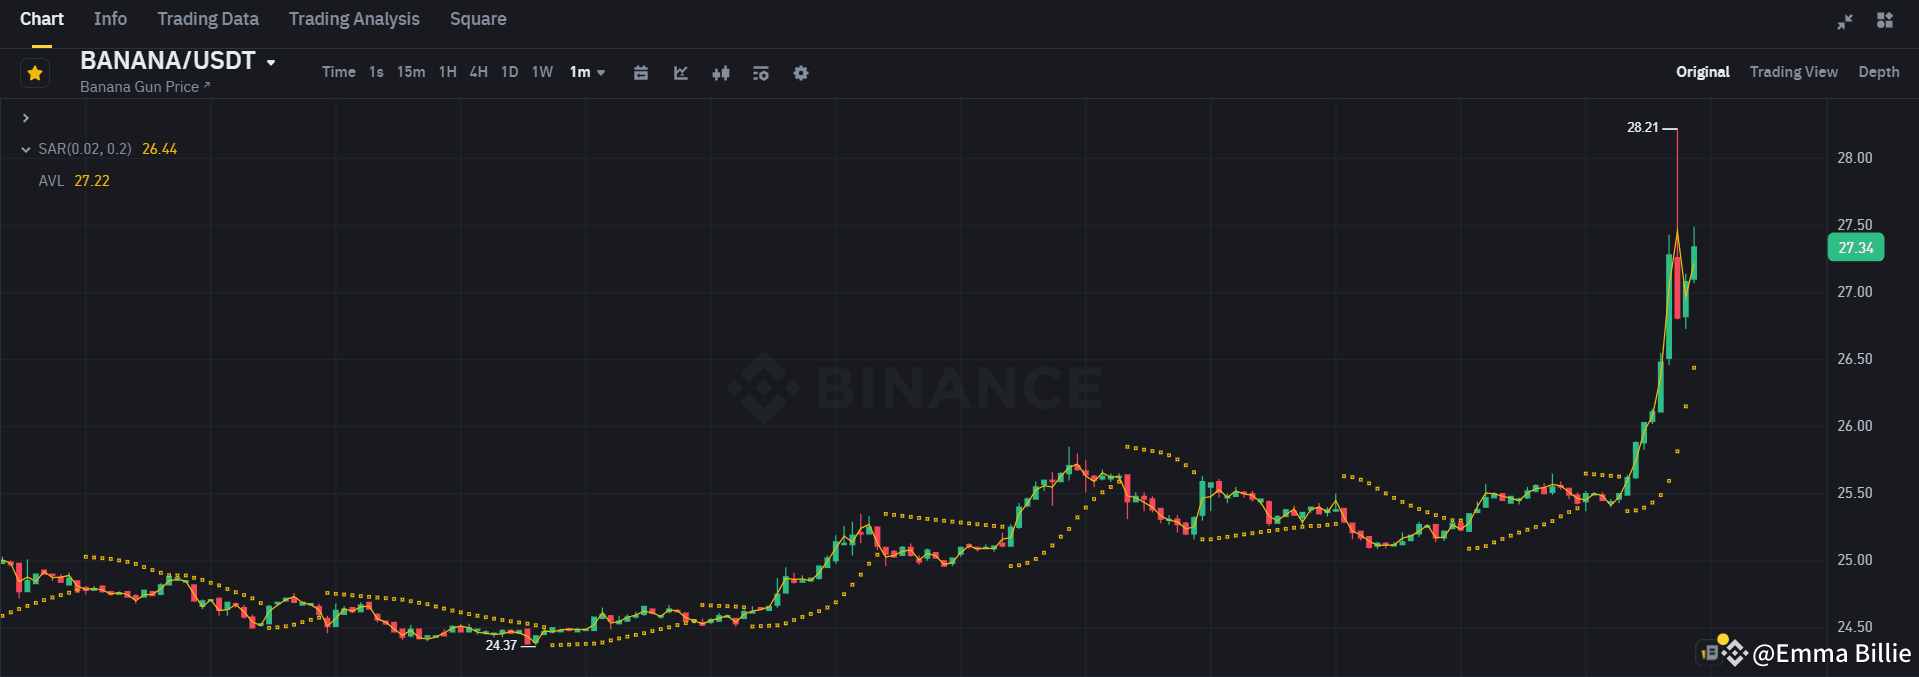Viewport: 1919px width, 677px height.
Task: Click the green 27.34 price tag
Action: 1855,247
